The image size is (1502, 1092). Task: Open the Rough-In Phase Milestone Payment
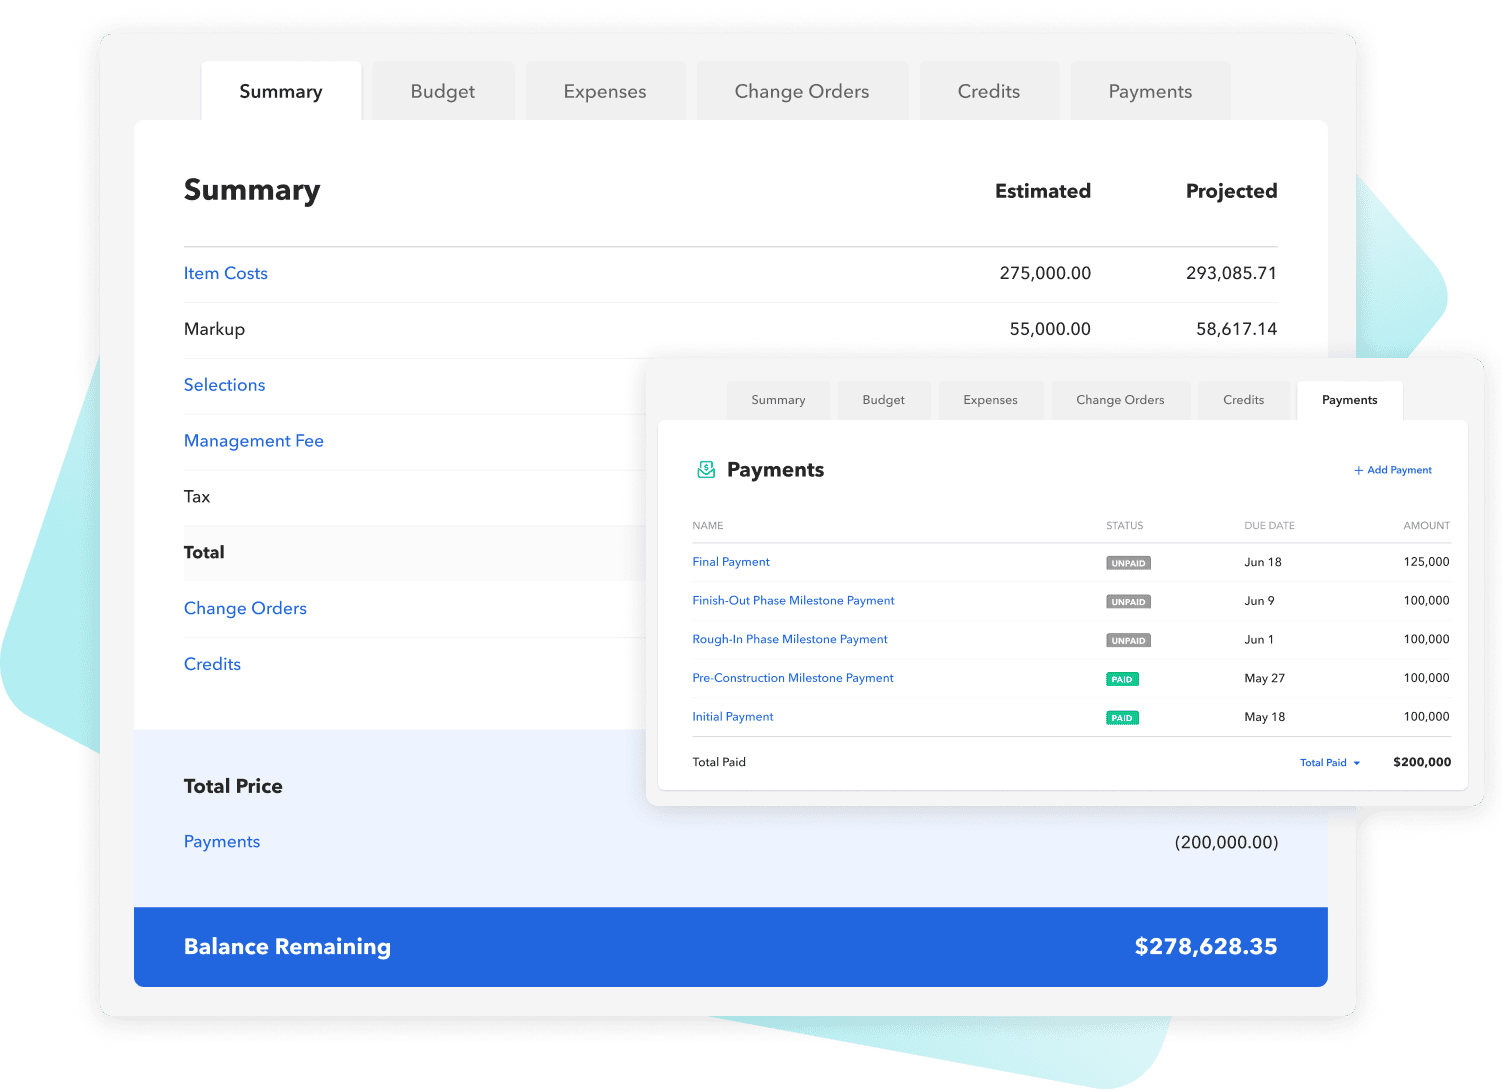(x=789, y=639)
